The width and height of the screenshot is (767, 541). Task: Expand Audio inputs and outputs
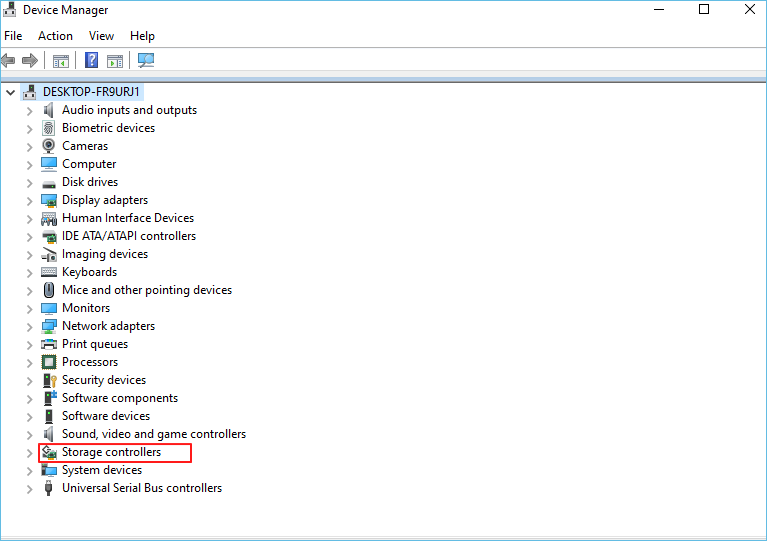[29, 111]
